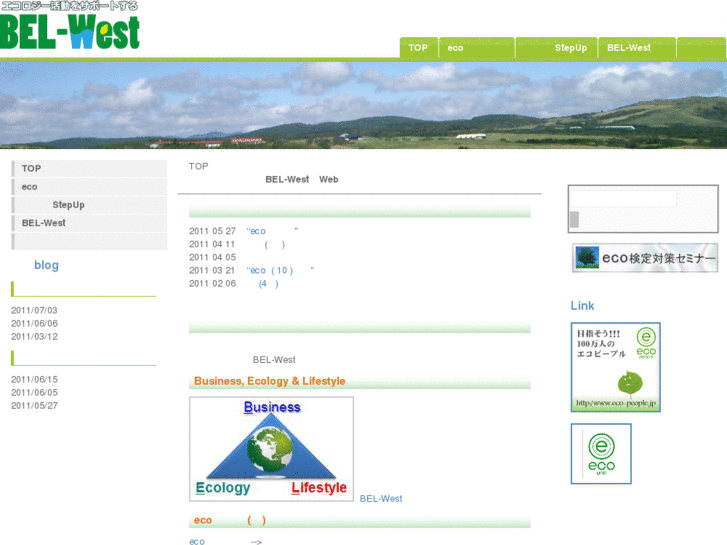Viewport: 727px width, 545px height.
Task: Click the eco people 100万人 banner image
Action: (x=616, y=367)
